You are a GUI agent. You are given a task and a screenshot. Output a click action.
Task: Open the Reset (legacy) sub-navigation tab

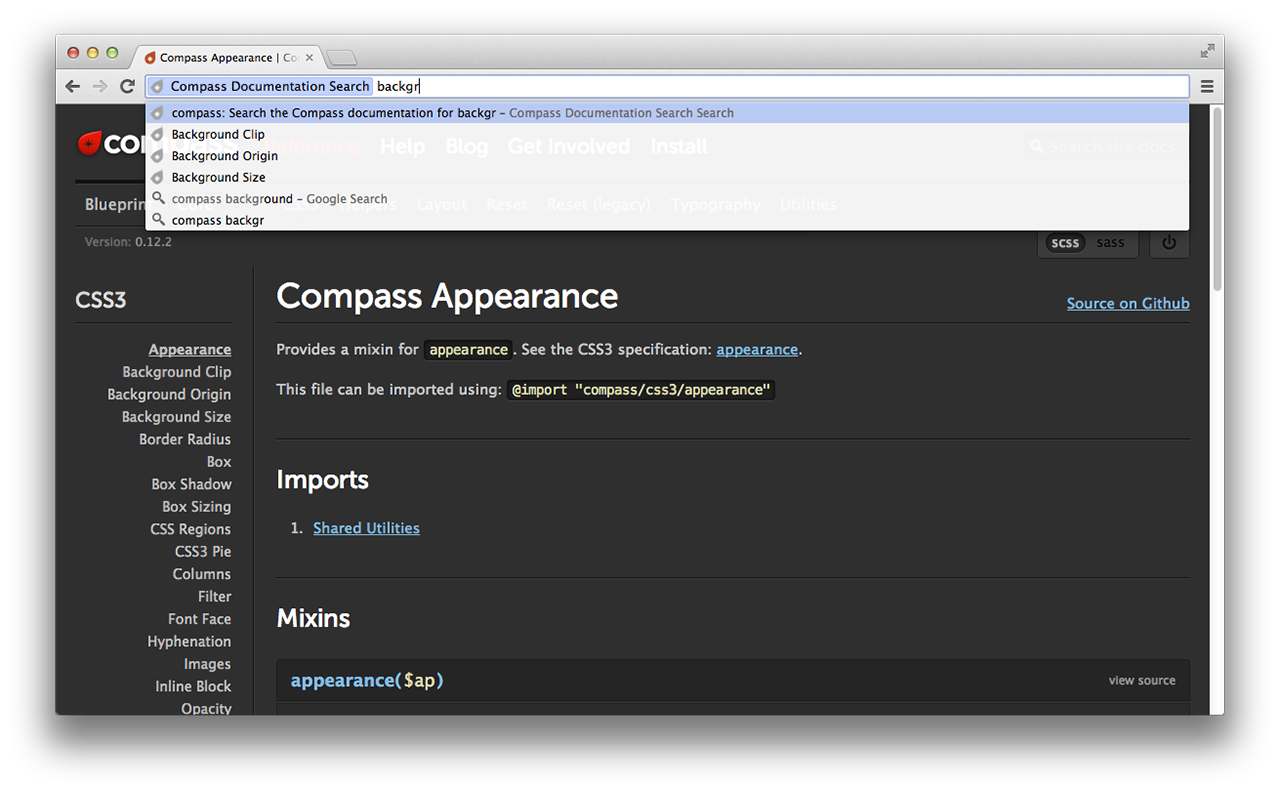point(598,204)
